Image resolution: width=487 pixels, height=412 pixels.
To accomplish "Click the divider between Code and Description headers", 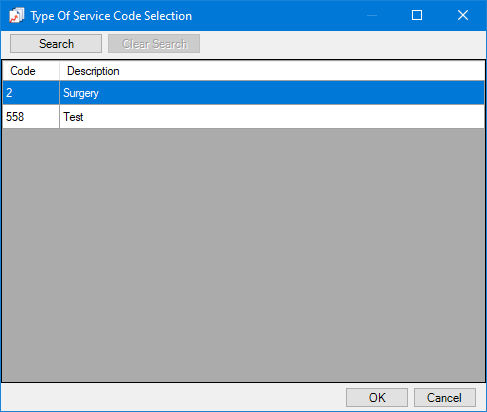I will click(x=59, y=71).
